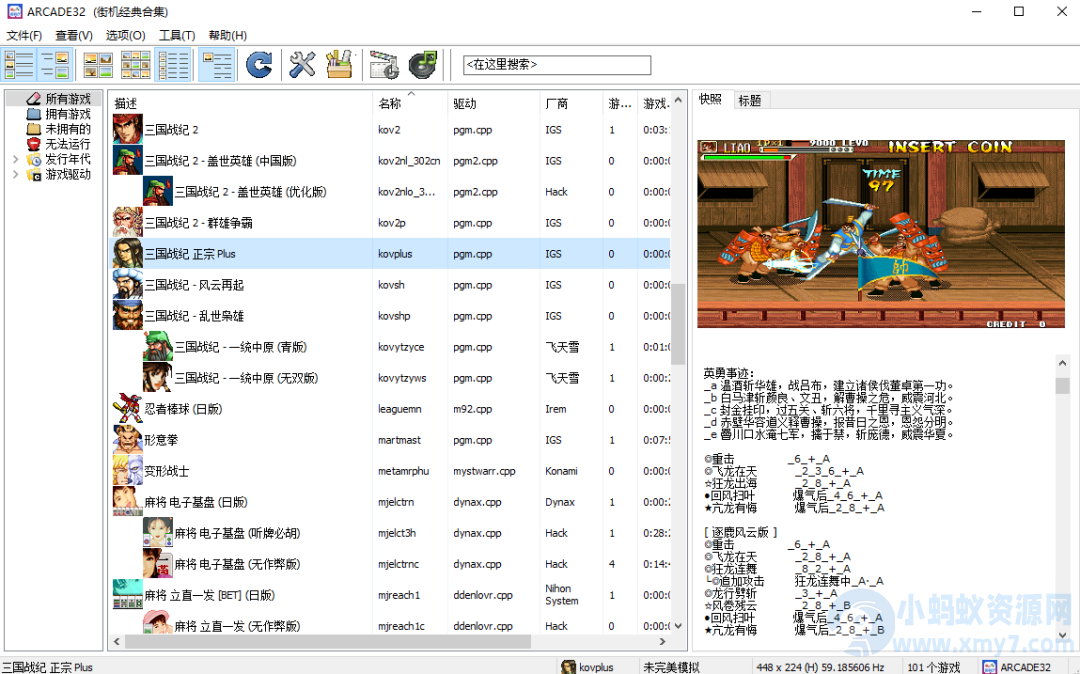The height and width of the screenshot is (674, 1080).
Task: Click the mystwarr.cpp driver cell
Action: pos(484,471)
